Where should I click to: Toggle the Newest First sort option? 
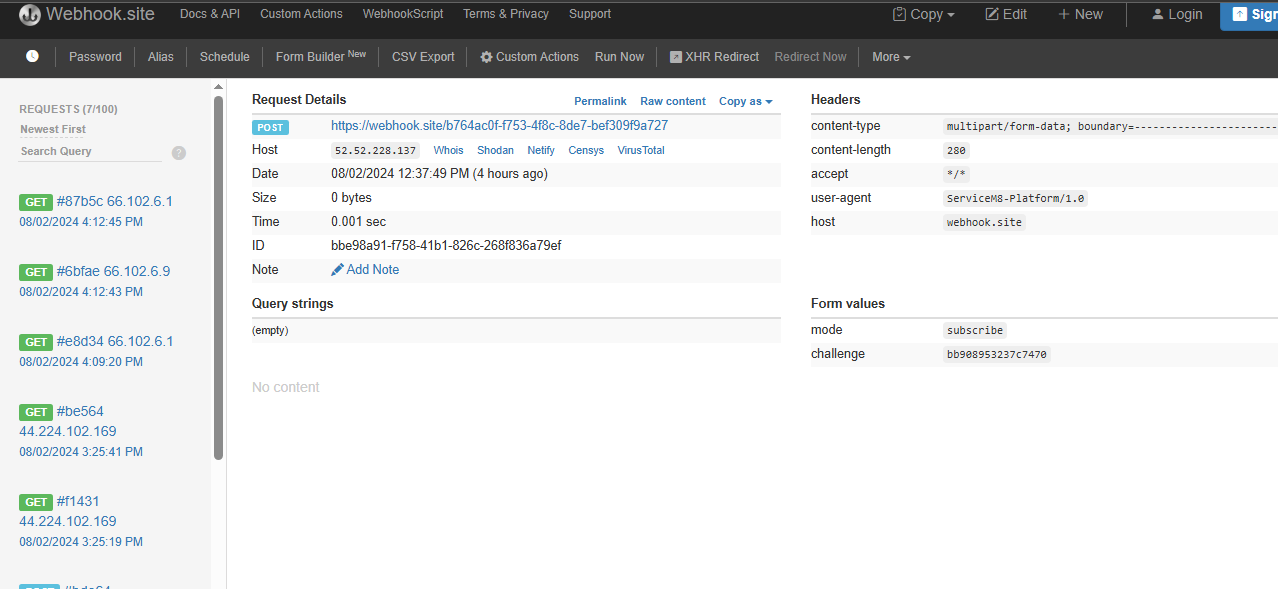click(x=53, y=129)
